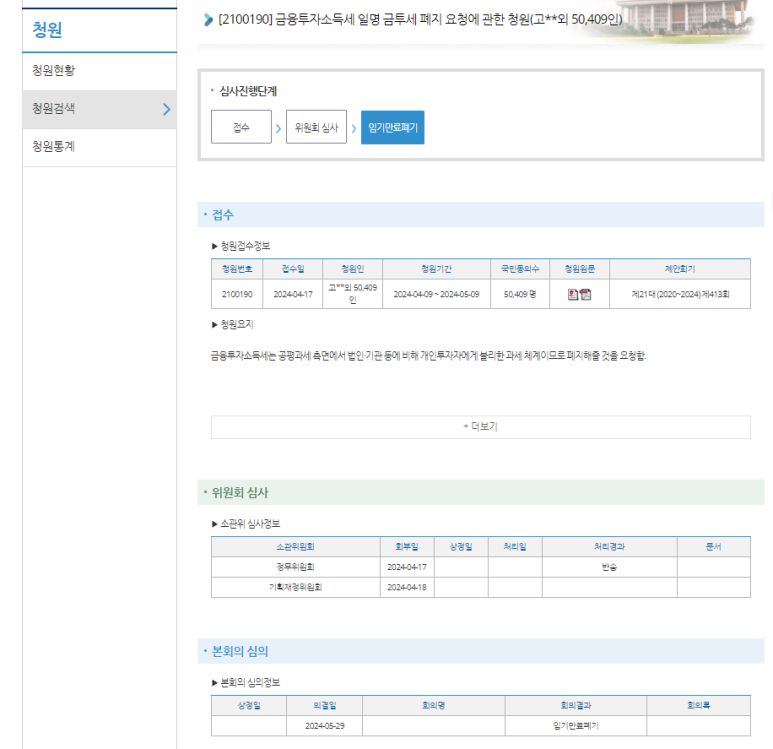The width and height of the screenshot is (773, 749).
Task: Select the 위원회 심사 step box
Action: (x=316, y=128)
